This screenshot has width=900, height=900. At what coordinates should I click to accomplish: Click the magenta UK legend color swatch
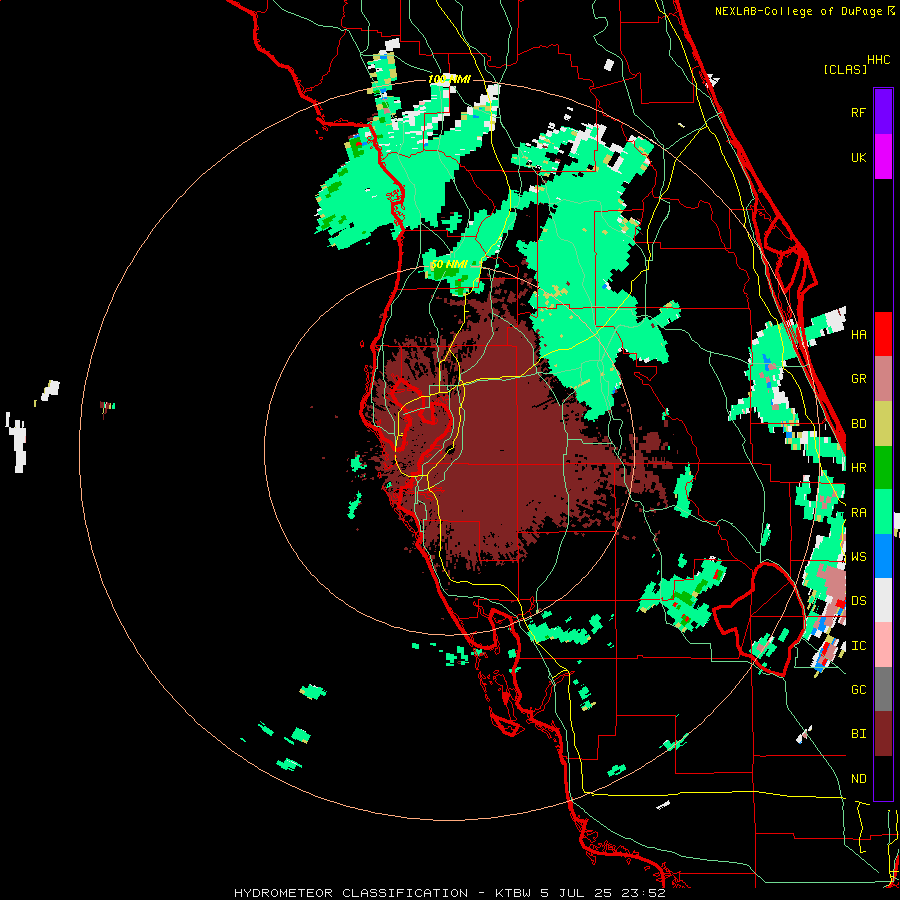(883, 157)
